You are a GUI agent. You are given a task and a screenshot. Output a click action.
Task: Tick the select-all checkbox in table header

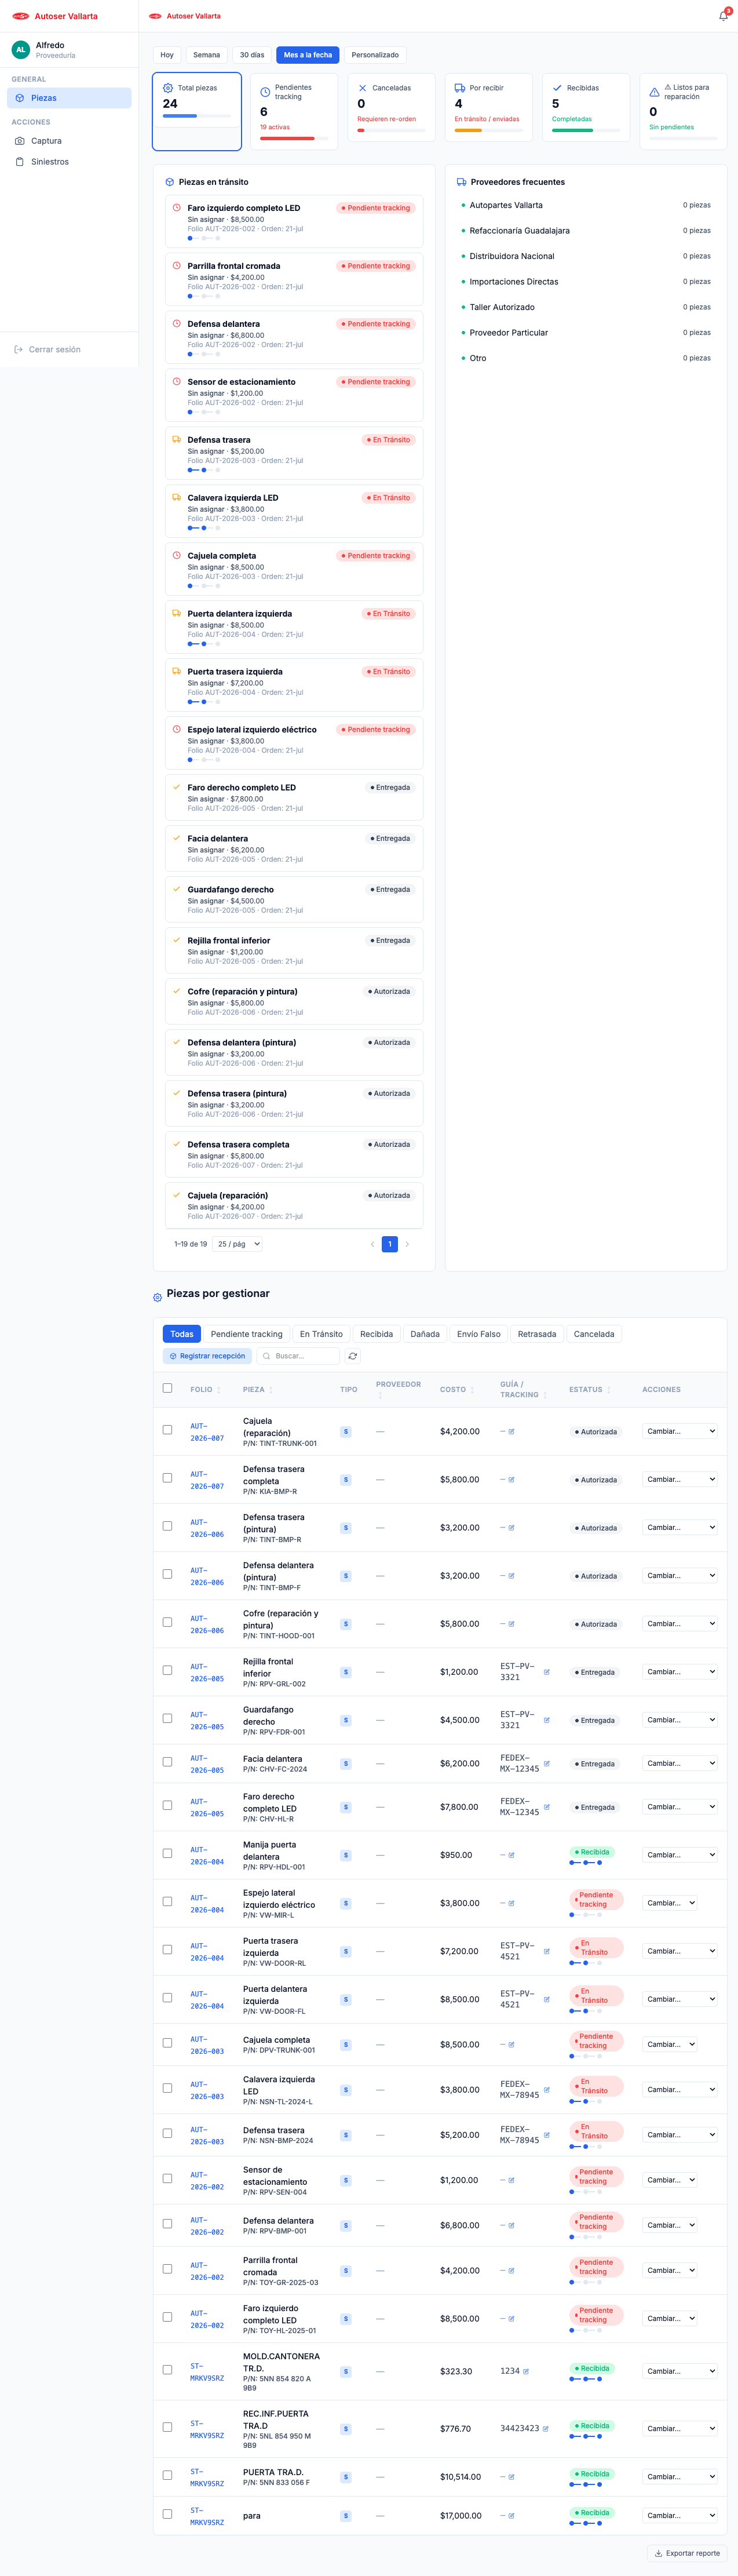point(167,1388)
